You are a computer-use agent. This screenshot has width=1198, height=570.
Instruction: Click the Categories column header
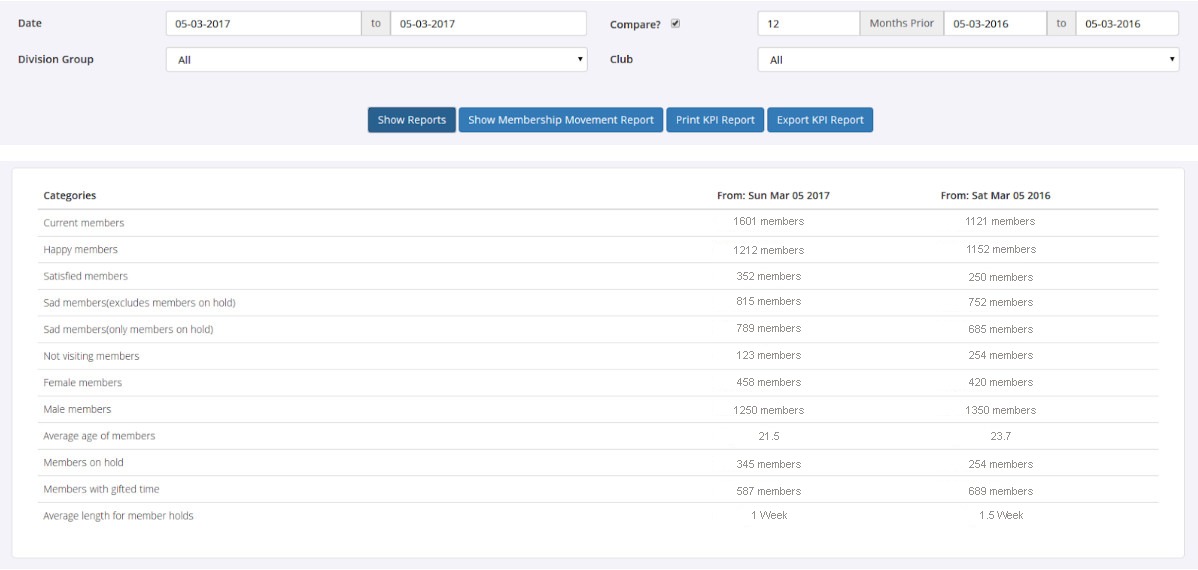click(x=70, y=196)
